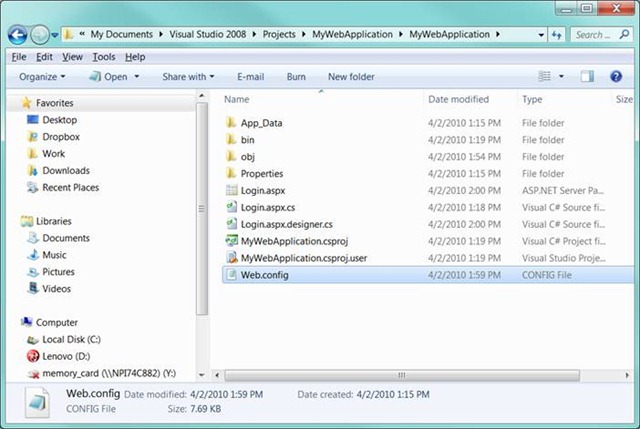Open the change view dropdown arrow
This screenshot has height=429, width=640.
click(x=561, y=76)
